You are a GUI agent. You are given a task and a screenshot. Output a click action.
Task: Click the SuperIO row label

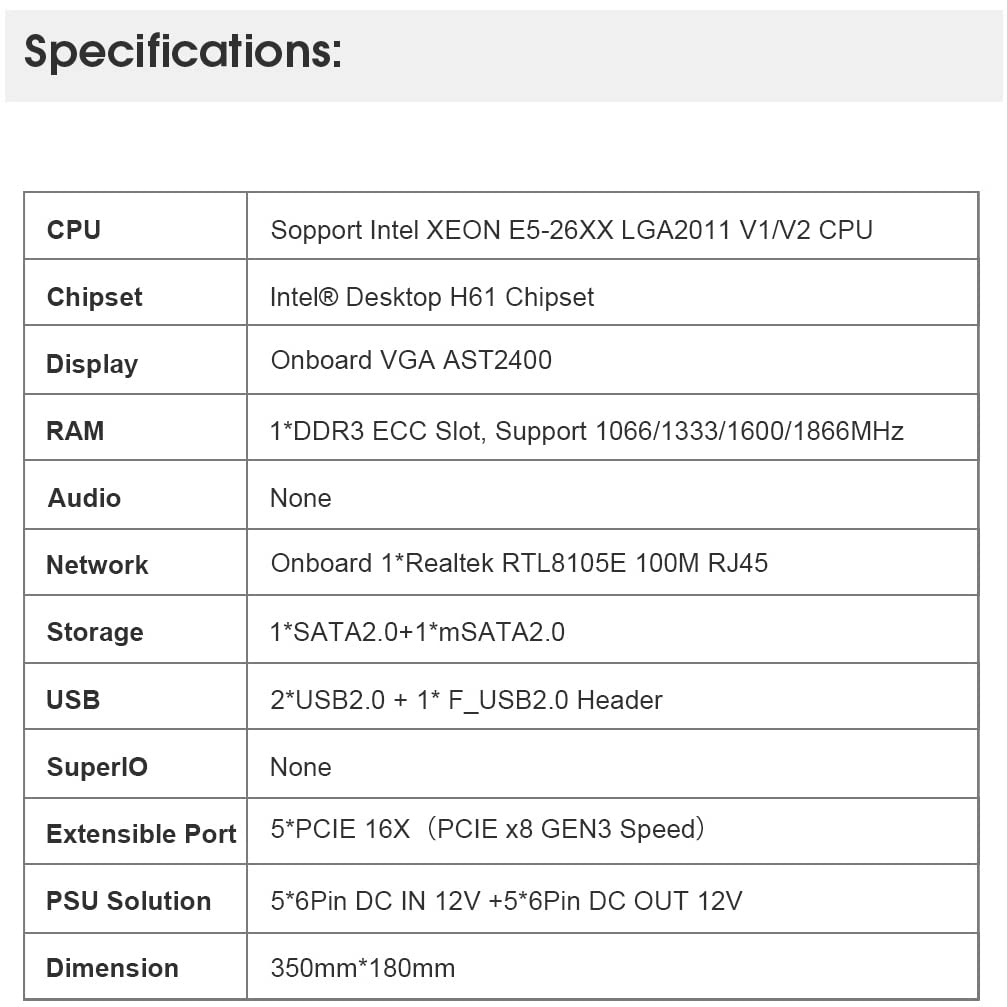click(x=97, y=767)
